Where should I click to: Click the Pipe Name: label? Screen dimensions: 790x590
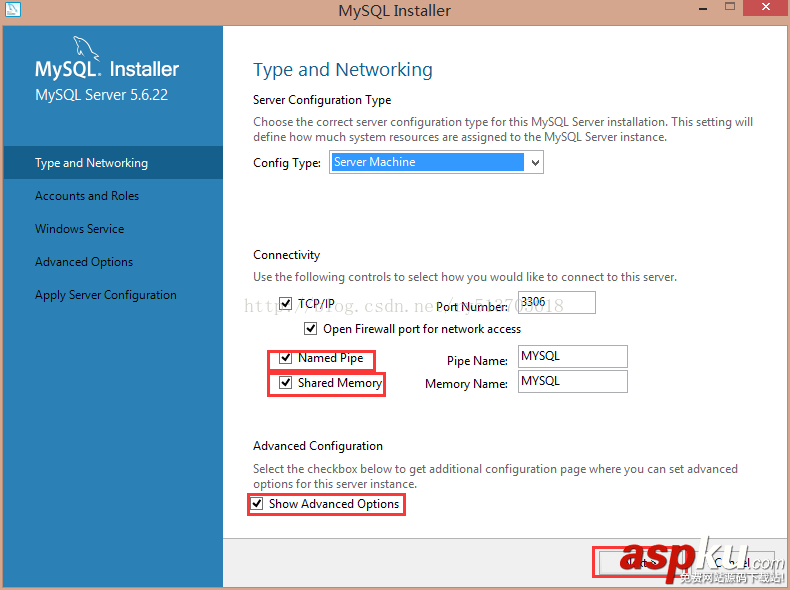pyautogui.click(x=477, y=361)
